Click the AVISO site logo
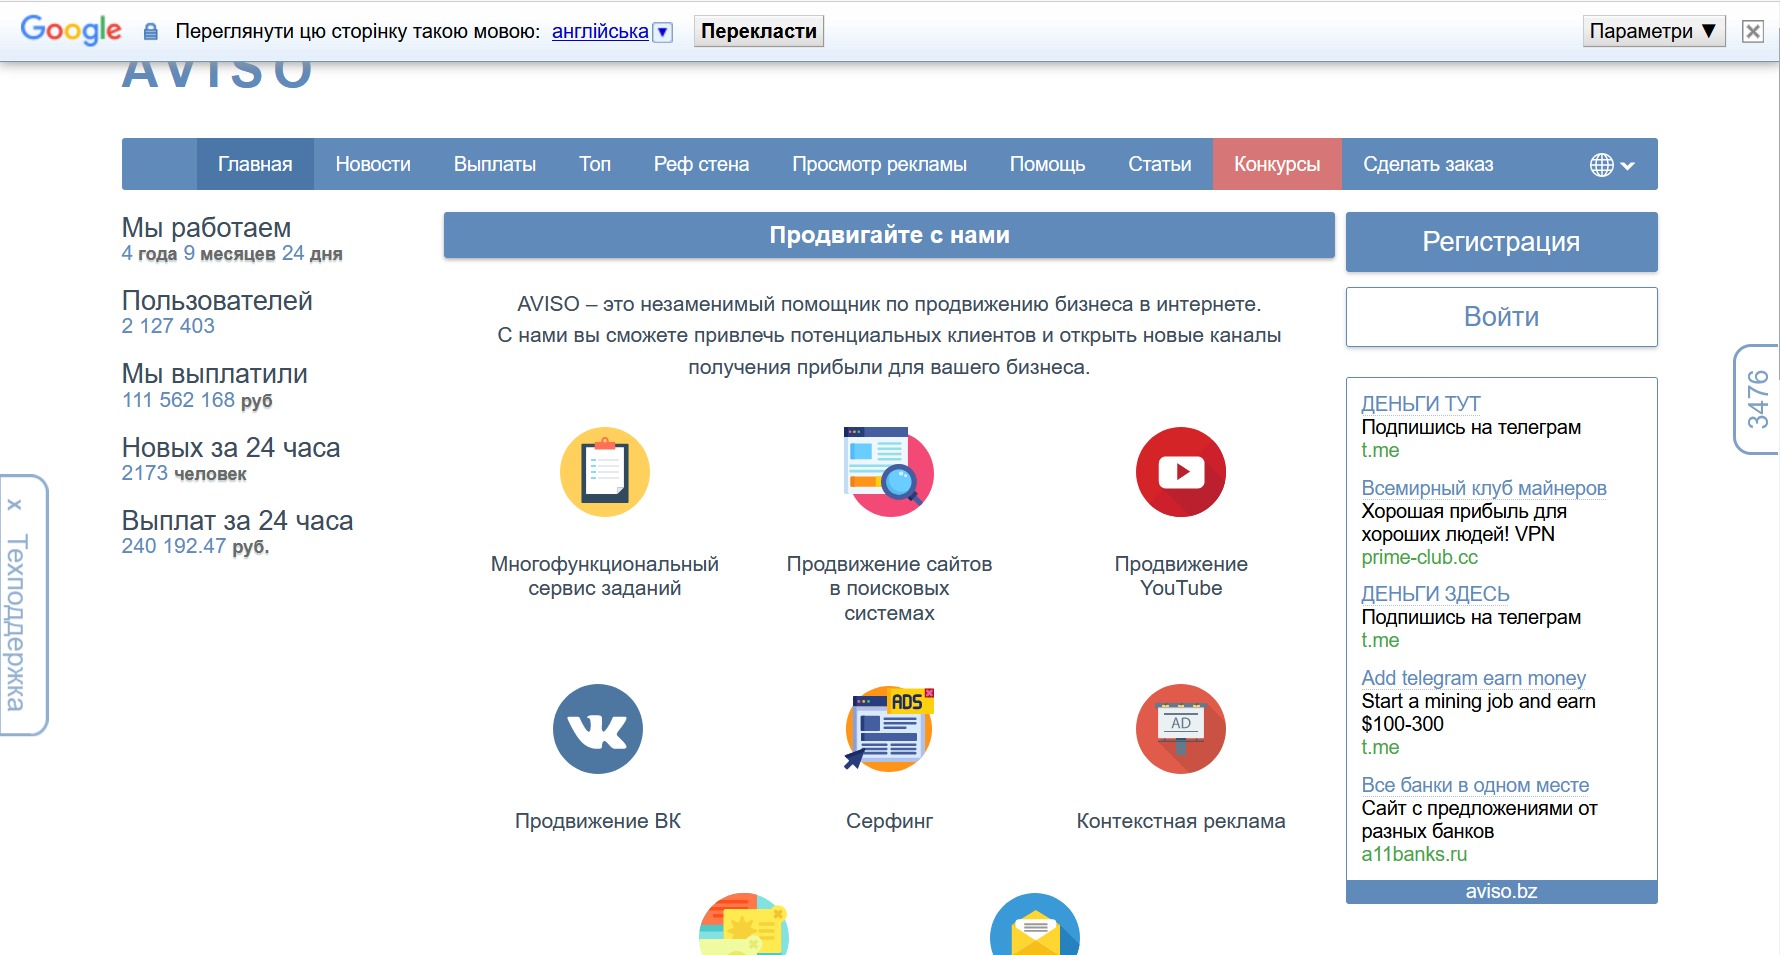The image size is (1780, 955). coord(217,76)
